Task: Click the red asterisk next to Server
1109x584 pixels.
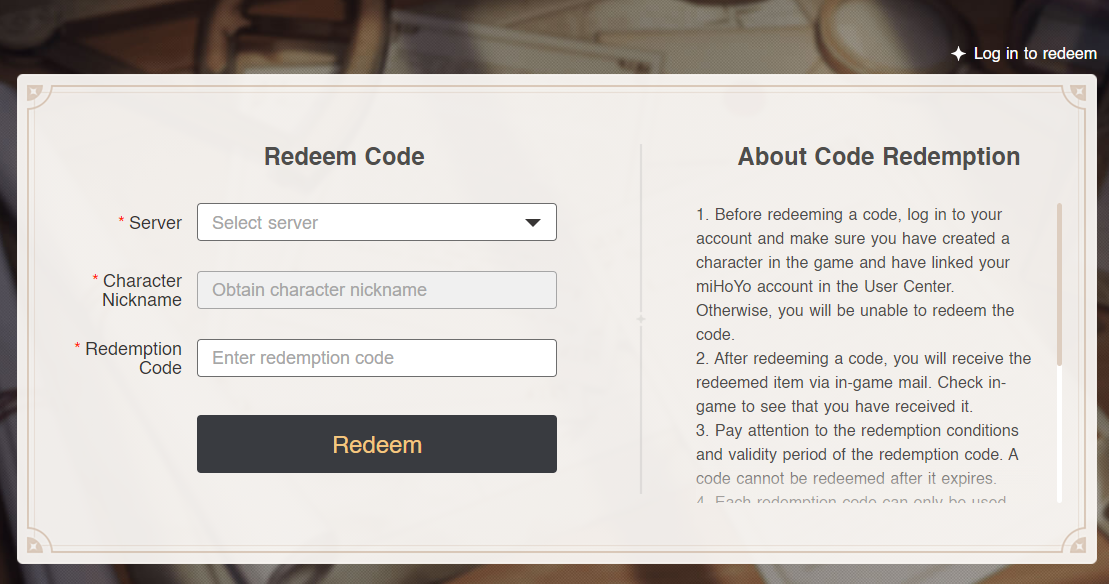Action: (x=122, y=221)
